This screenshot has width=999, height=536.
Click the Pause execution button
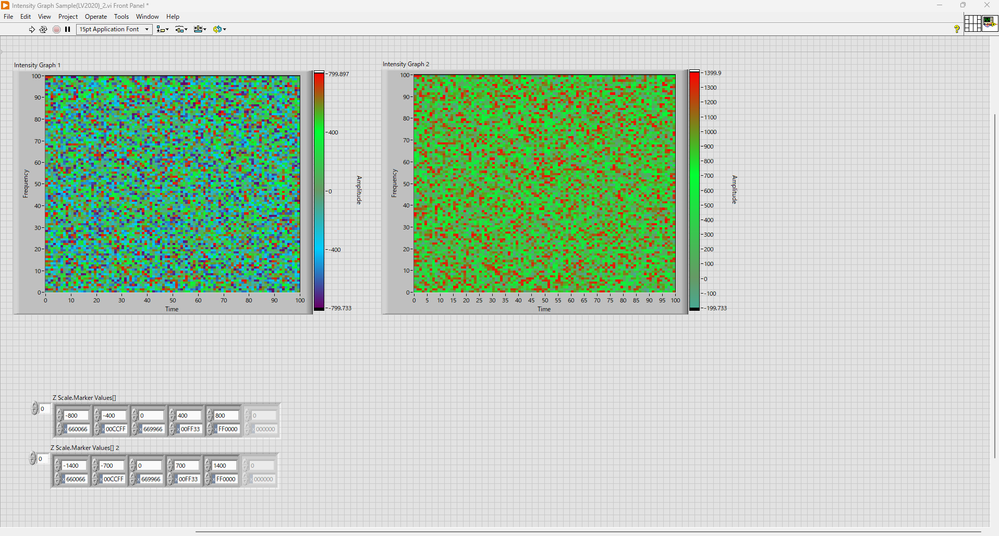pyautogui.click(x=67, y=29)
